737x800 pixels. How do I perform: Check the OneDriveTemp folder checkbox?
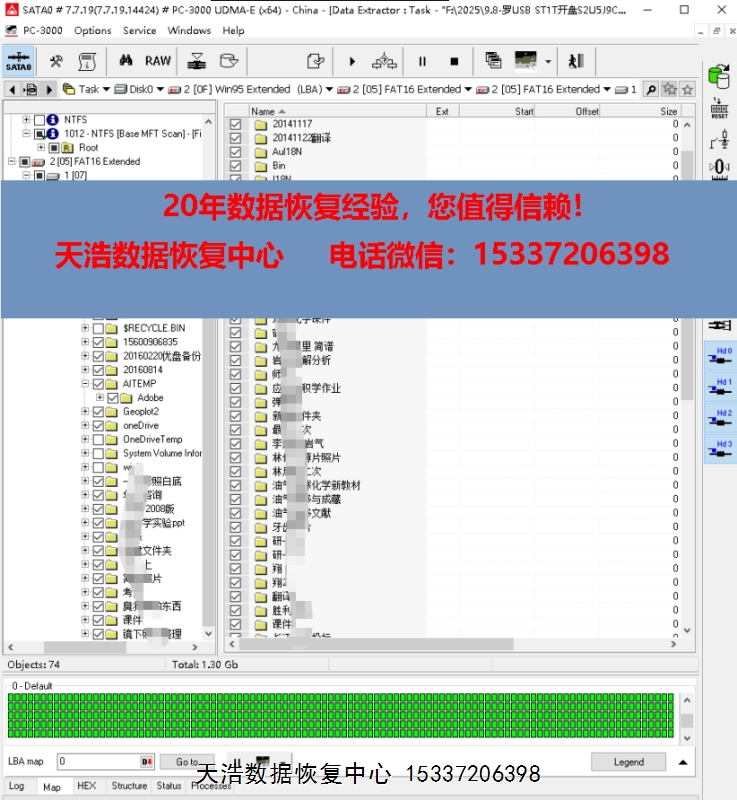tap(98, 440)
